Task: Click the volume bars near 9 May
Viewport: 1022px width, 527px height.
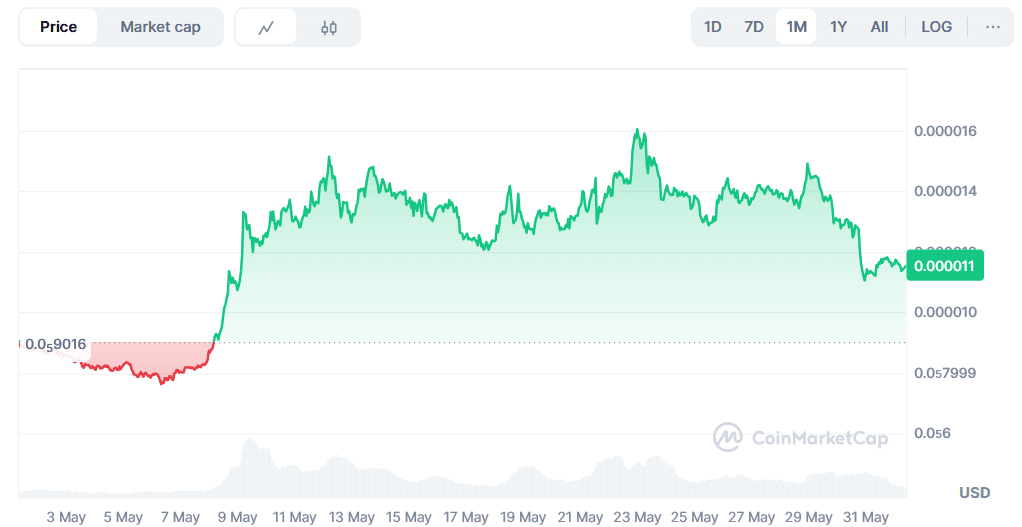Action: click(x=248, y=468)
